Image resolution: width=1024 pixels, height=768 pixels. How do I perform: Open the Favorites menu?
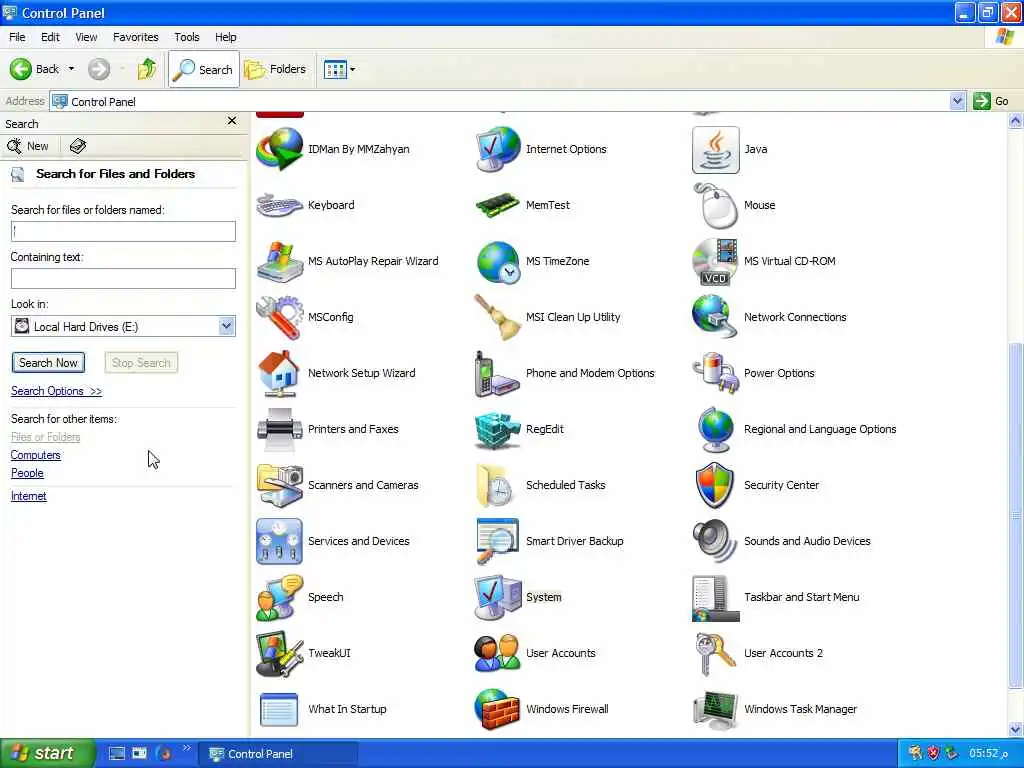136,37
